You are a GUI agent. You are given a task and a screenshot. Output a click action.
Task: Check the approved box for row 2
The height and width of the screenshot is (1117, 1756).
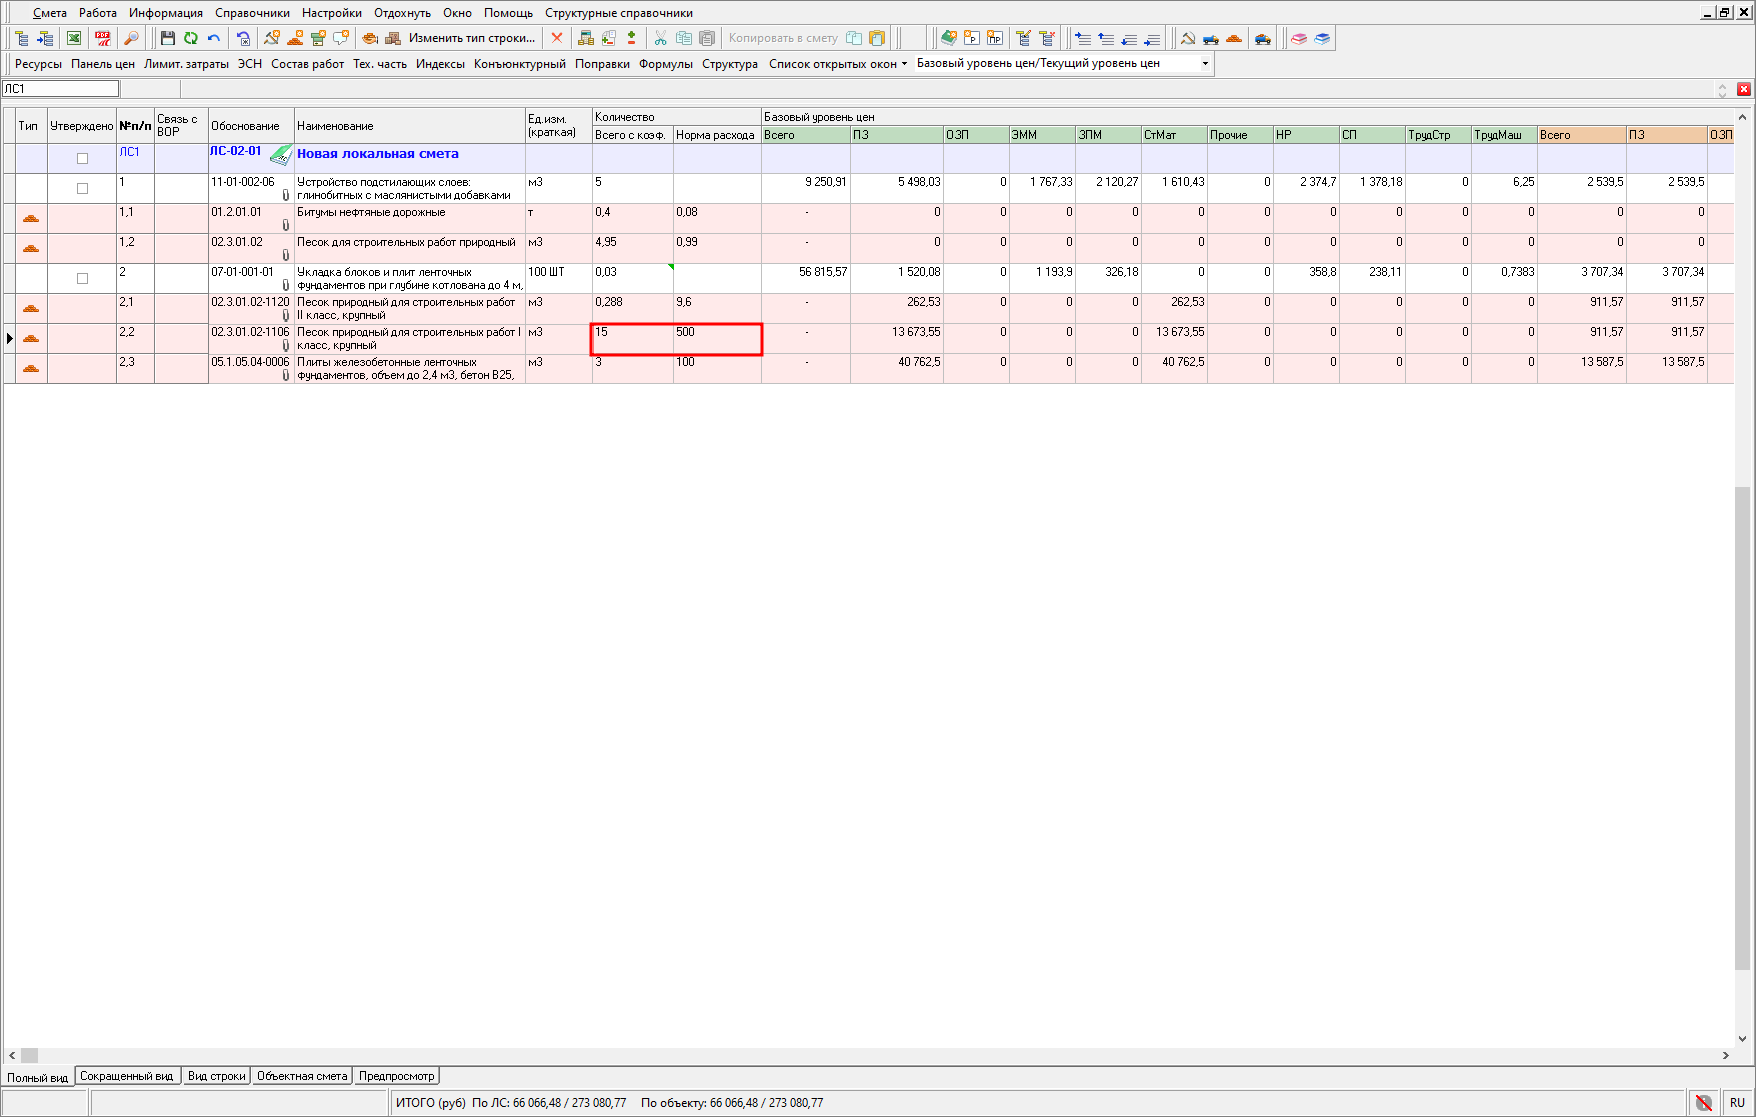(83, 279)
